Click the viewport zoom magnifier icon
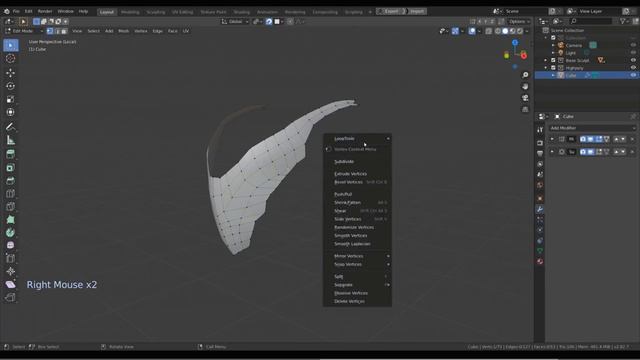The image size is (640, 360). click(x=525, y=75)
